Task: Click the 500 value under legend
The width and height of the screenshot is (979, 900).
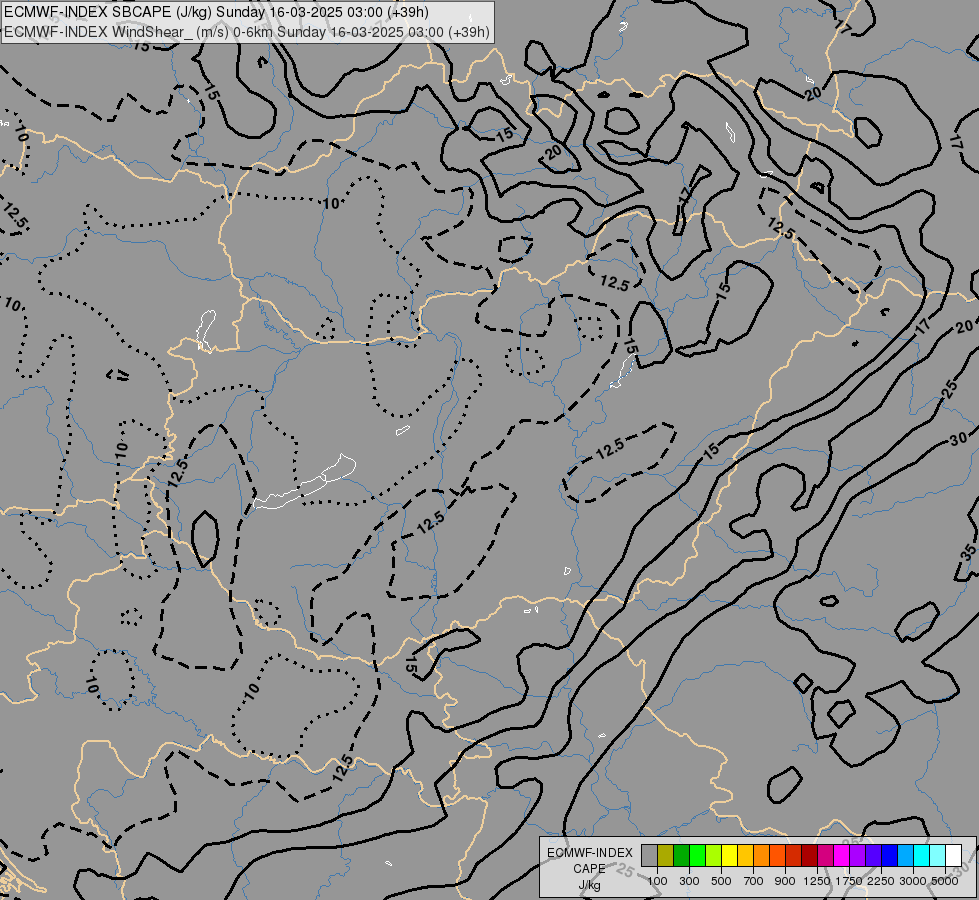Action: pyautogui.click(x=721, y=881)
